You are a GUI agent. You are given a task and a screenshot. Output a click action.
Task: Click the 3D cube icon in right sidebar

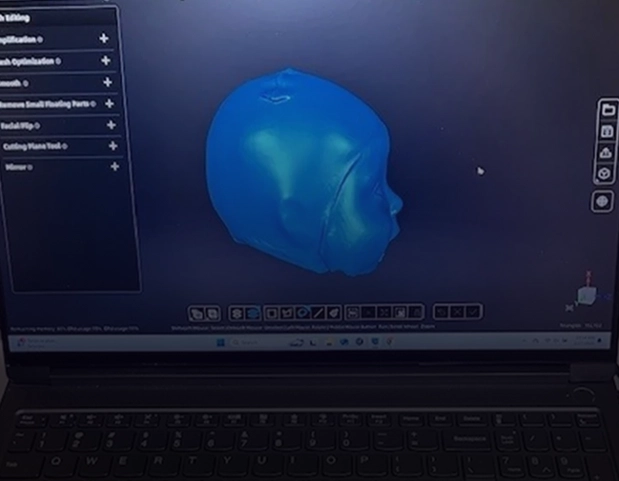coord(604,174)
